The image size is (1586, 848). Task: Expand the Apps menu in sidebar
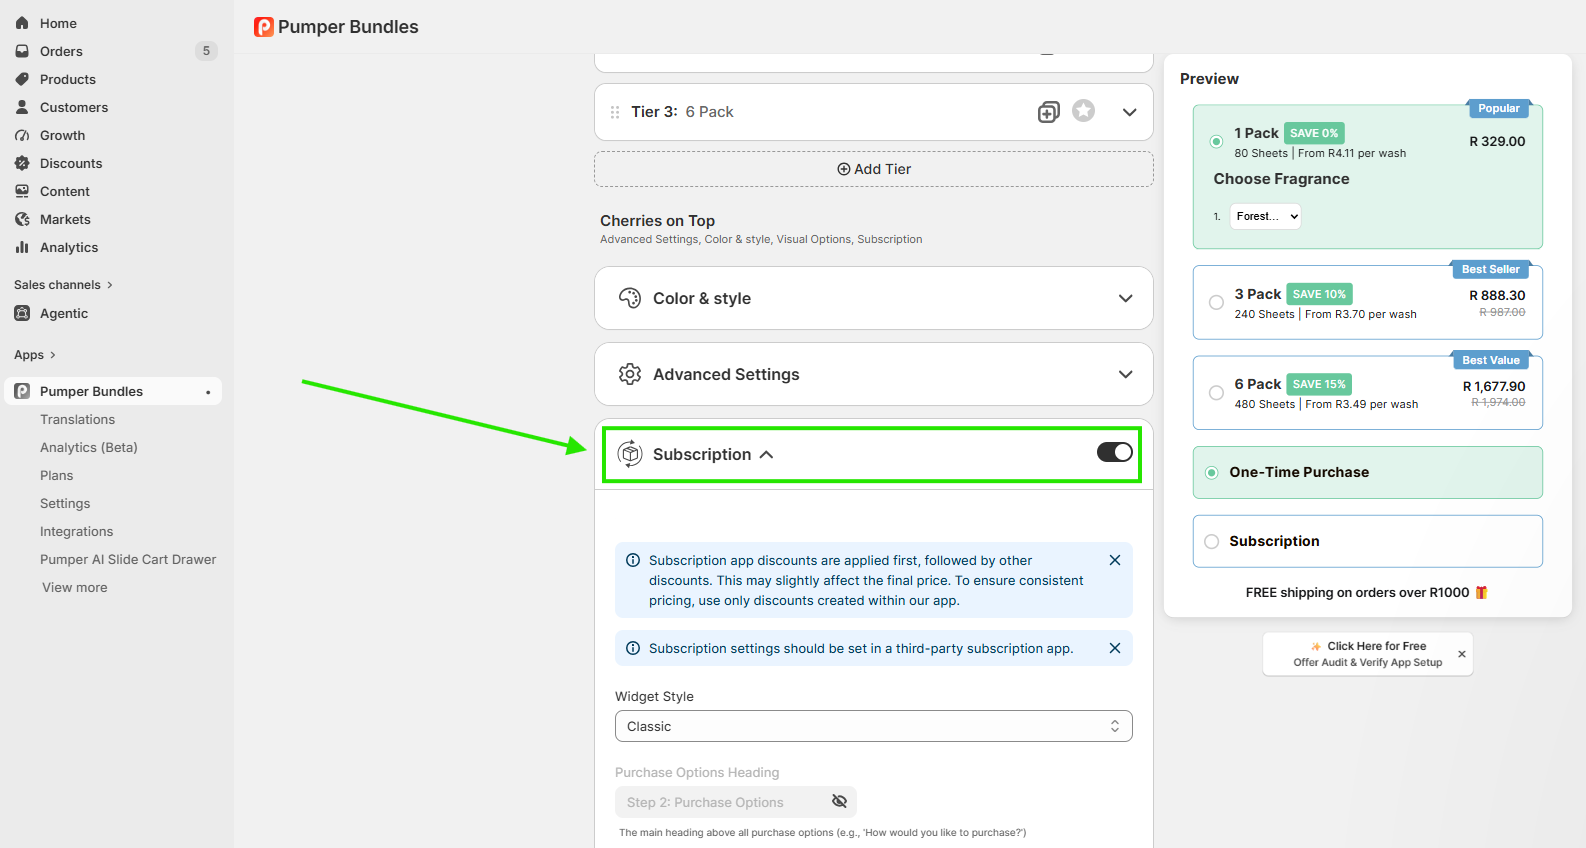[x=35, y=355]
